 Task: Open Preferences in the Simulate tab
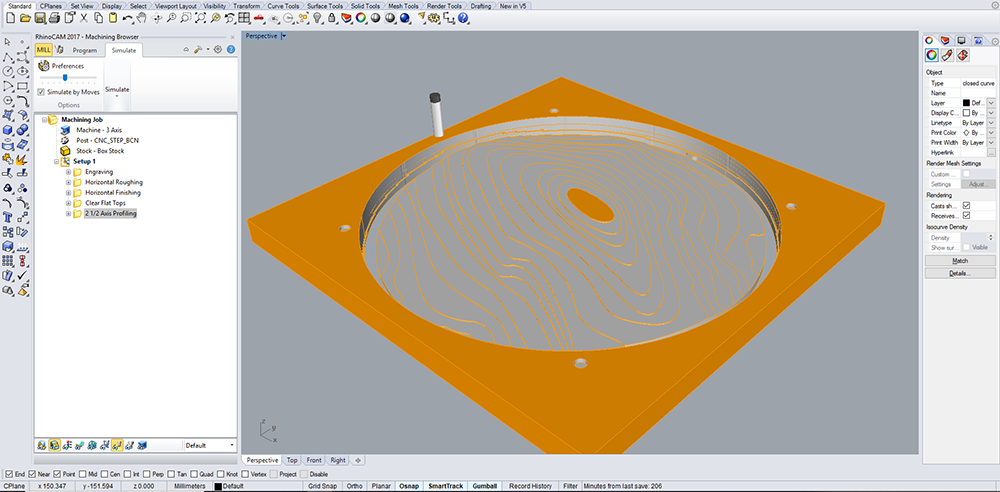click(61, 66)
